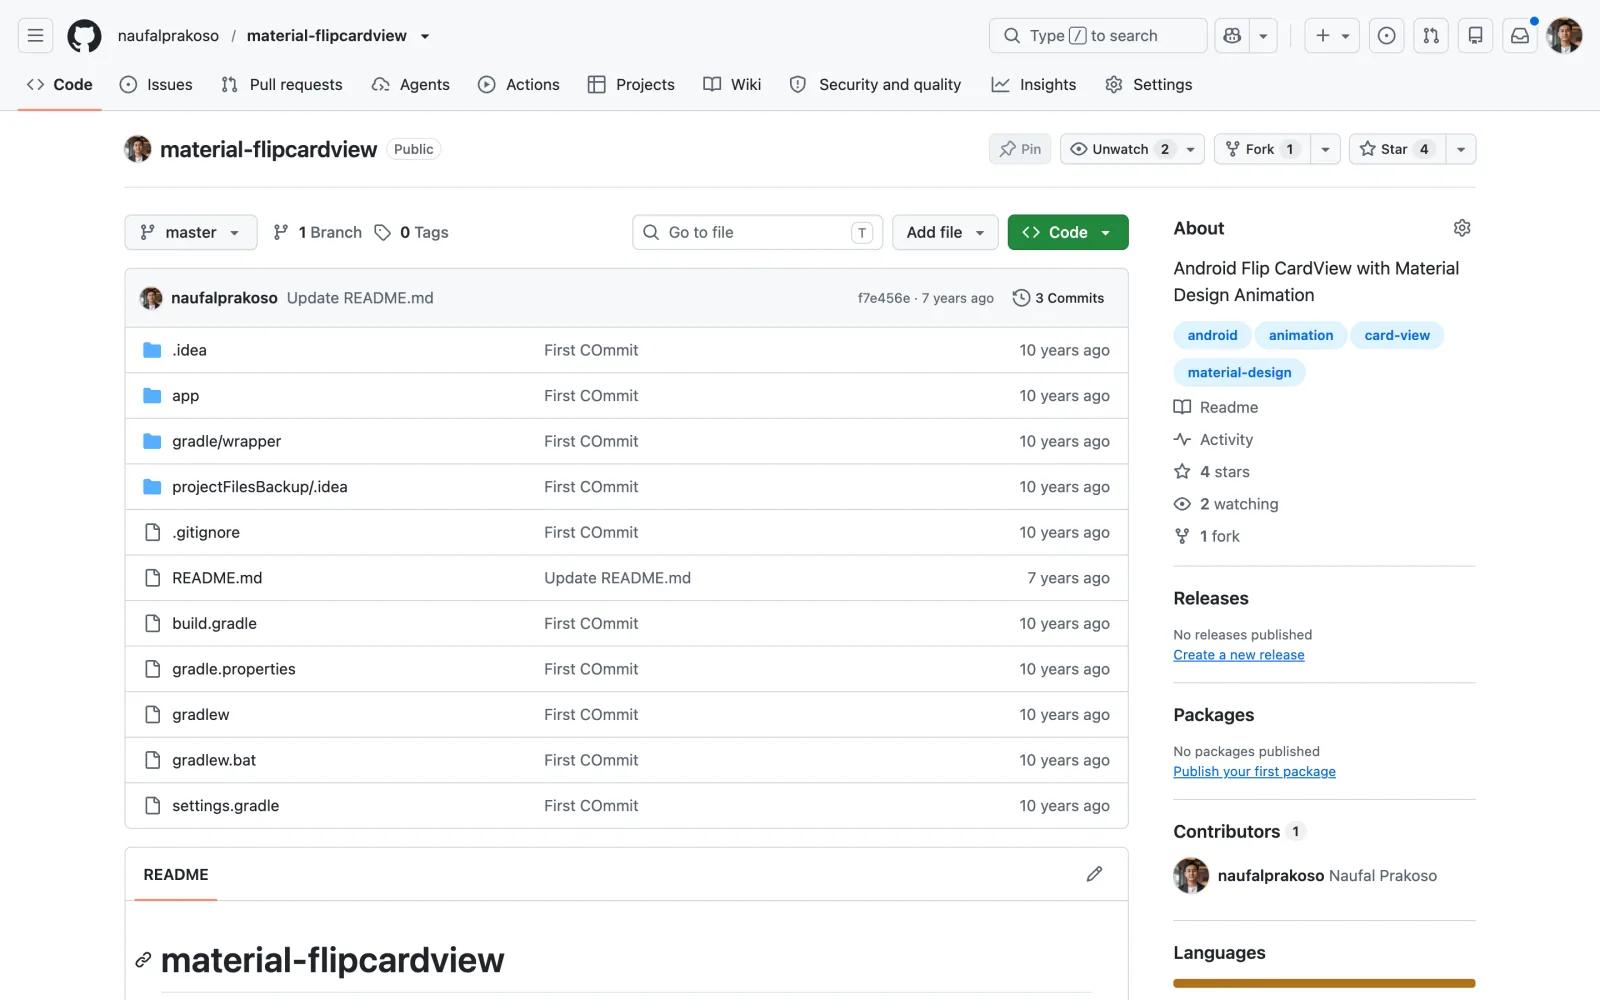This screenshot has height=1000, width=1600.
Task: View 3 Commits history
Action: pyautogui.click(x=1058, y=298)
